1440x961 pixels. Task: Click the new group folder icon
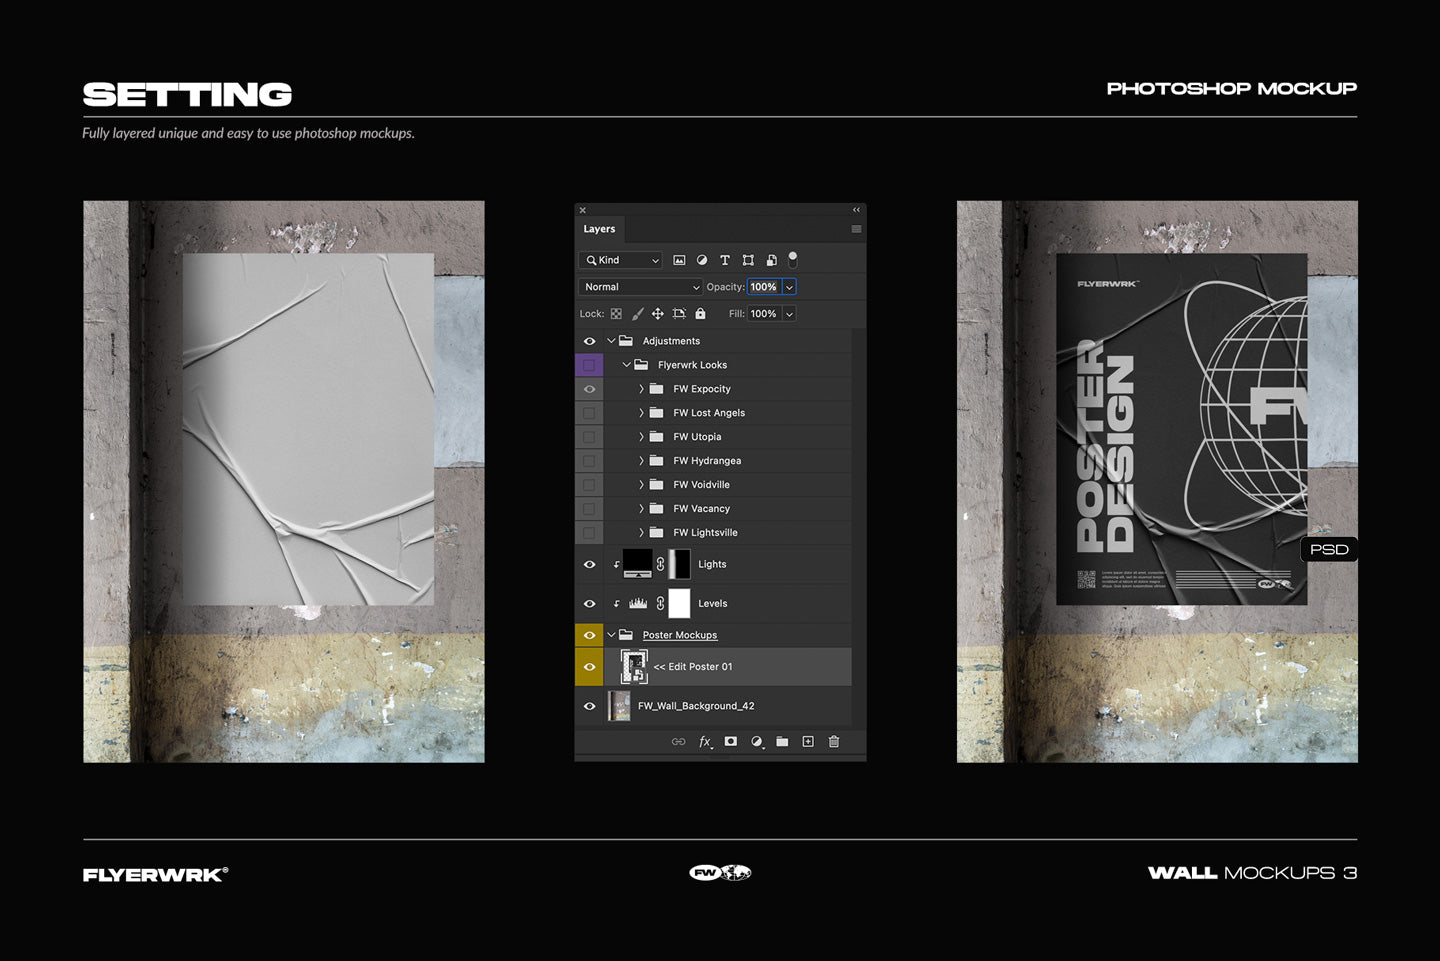[782, 742]
